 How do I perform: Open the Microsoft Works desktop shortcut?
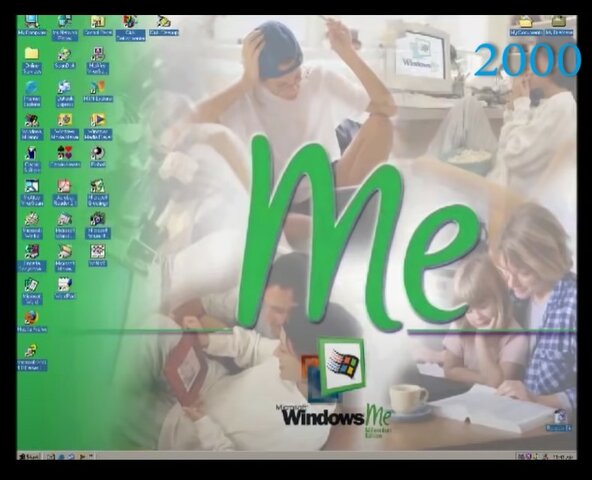[32, 226]
